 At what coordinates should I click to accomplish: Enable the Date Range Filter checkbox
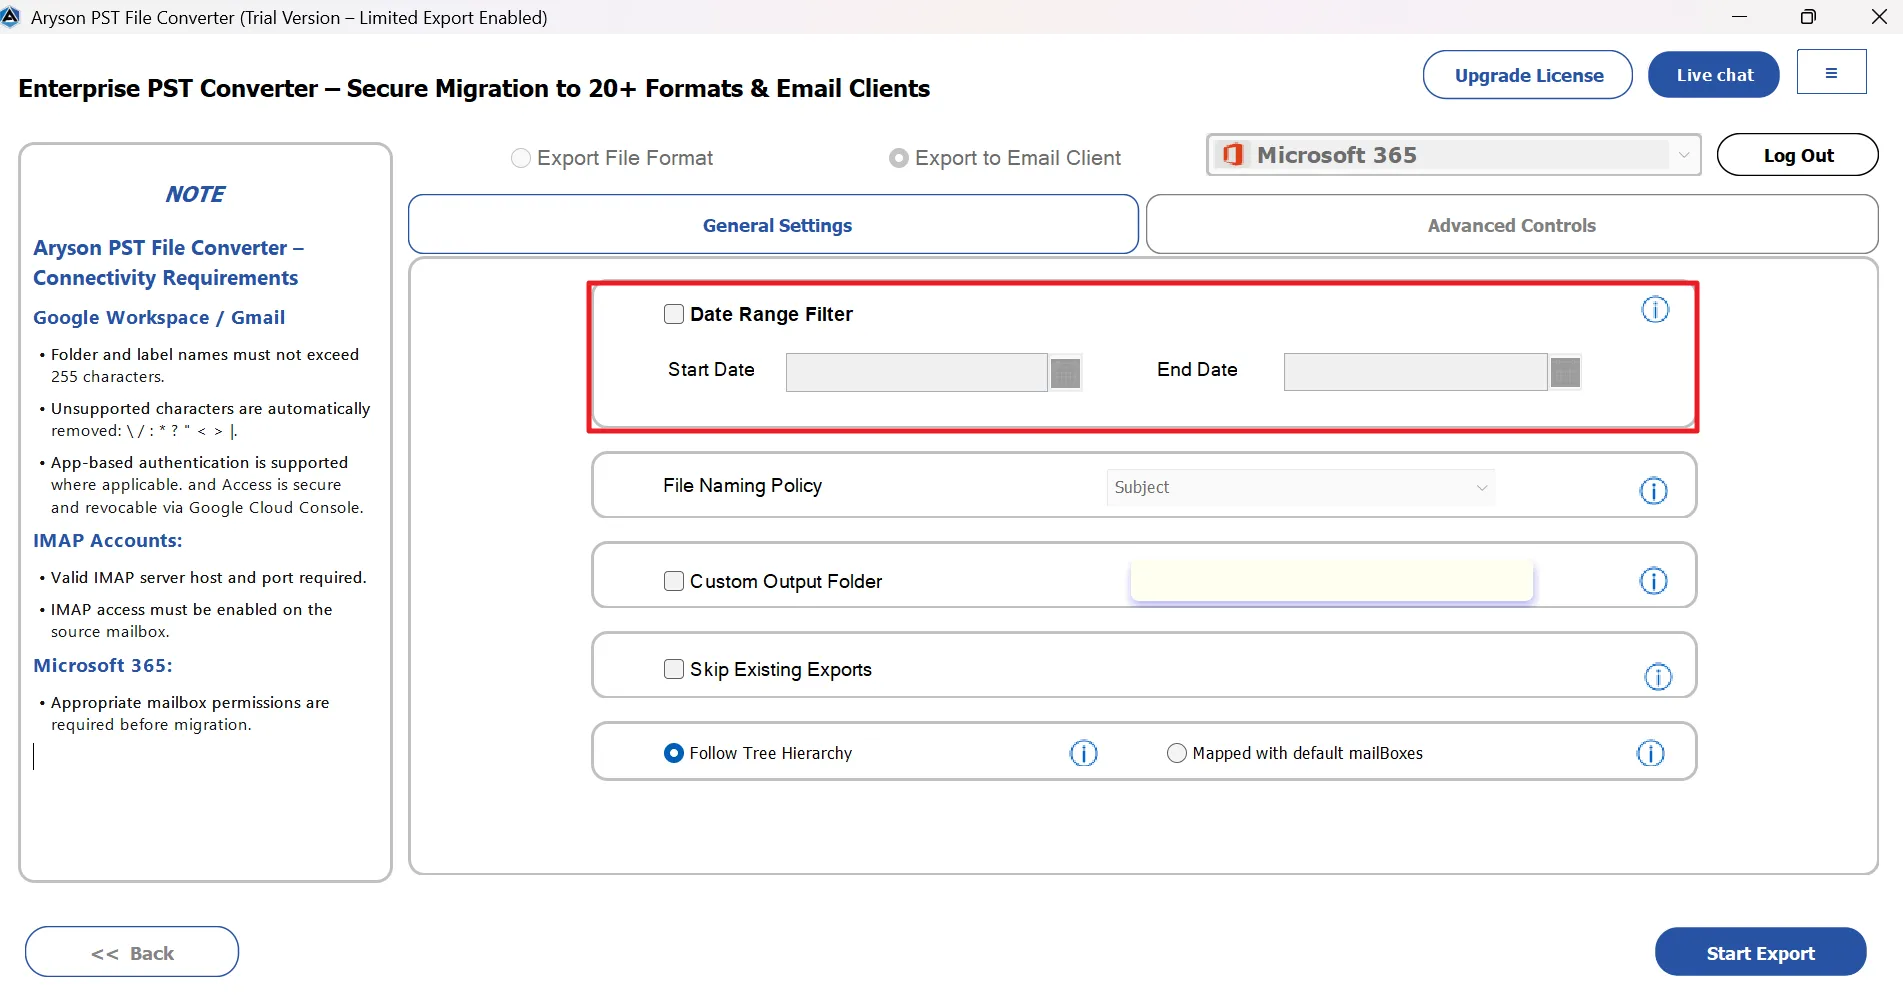pyautogui.click(x=674, y=314)
